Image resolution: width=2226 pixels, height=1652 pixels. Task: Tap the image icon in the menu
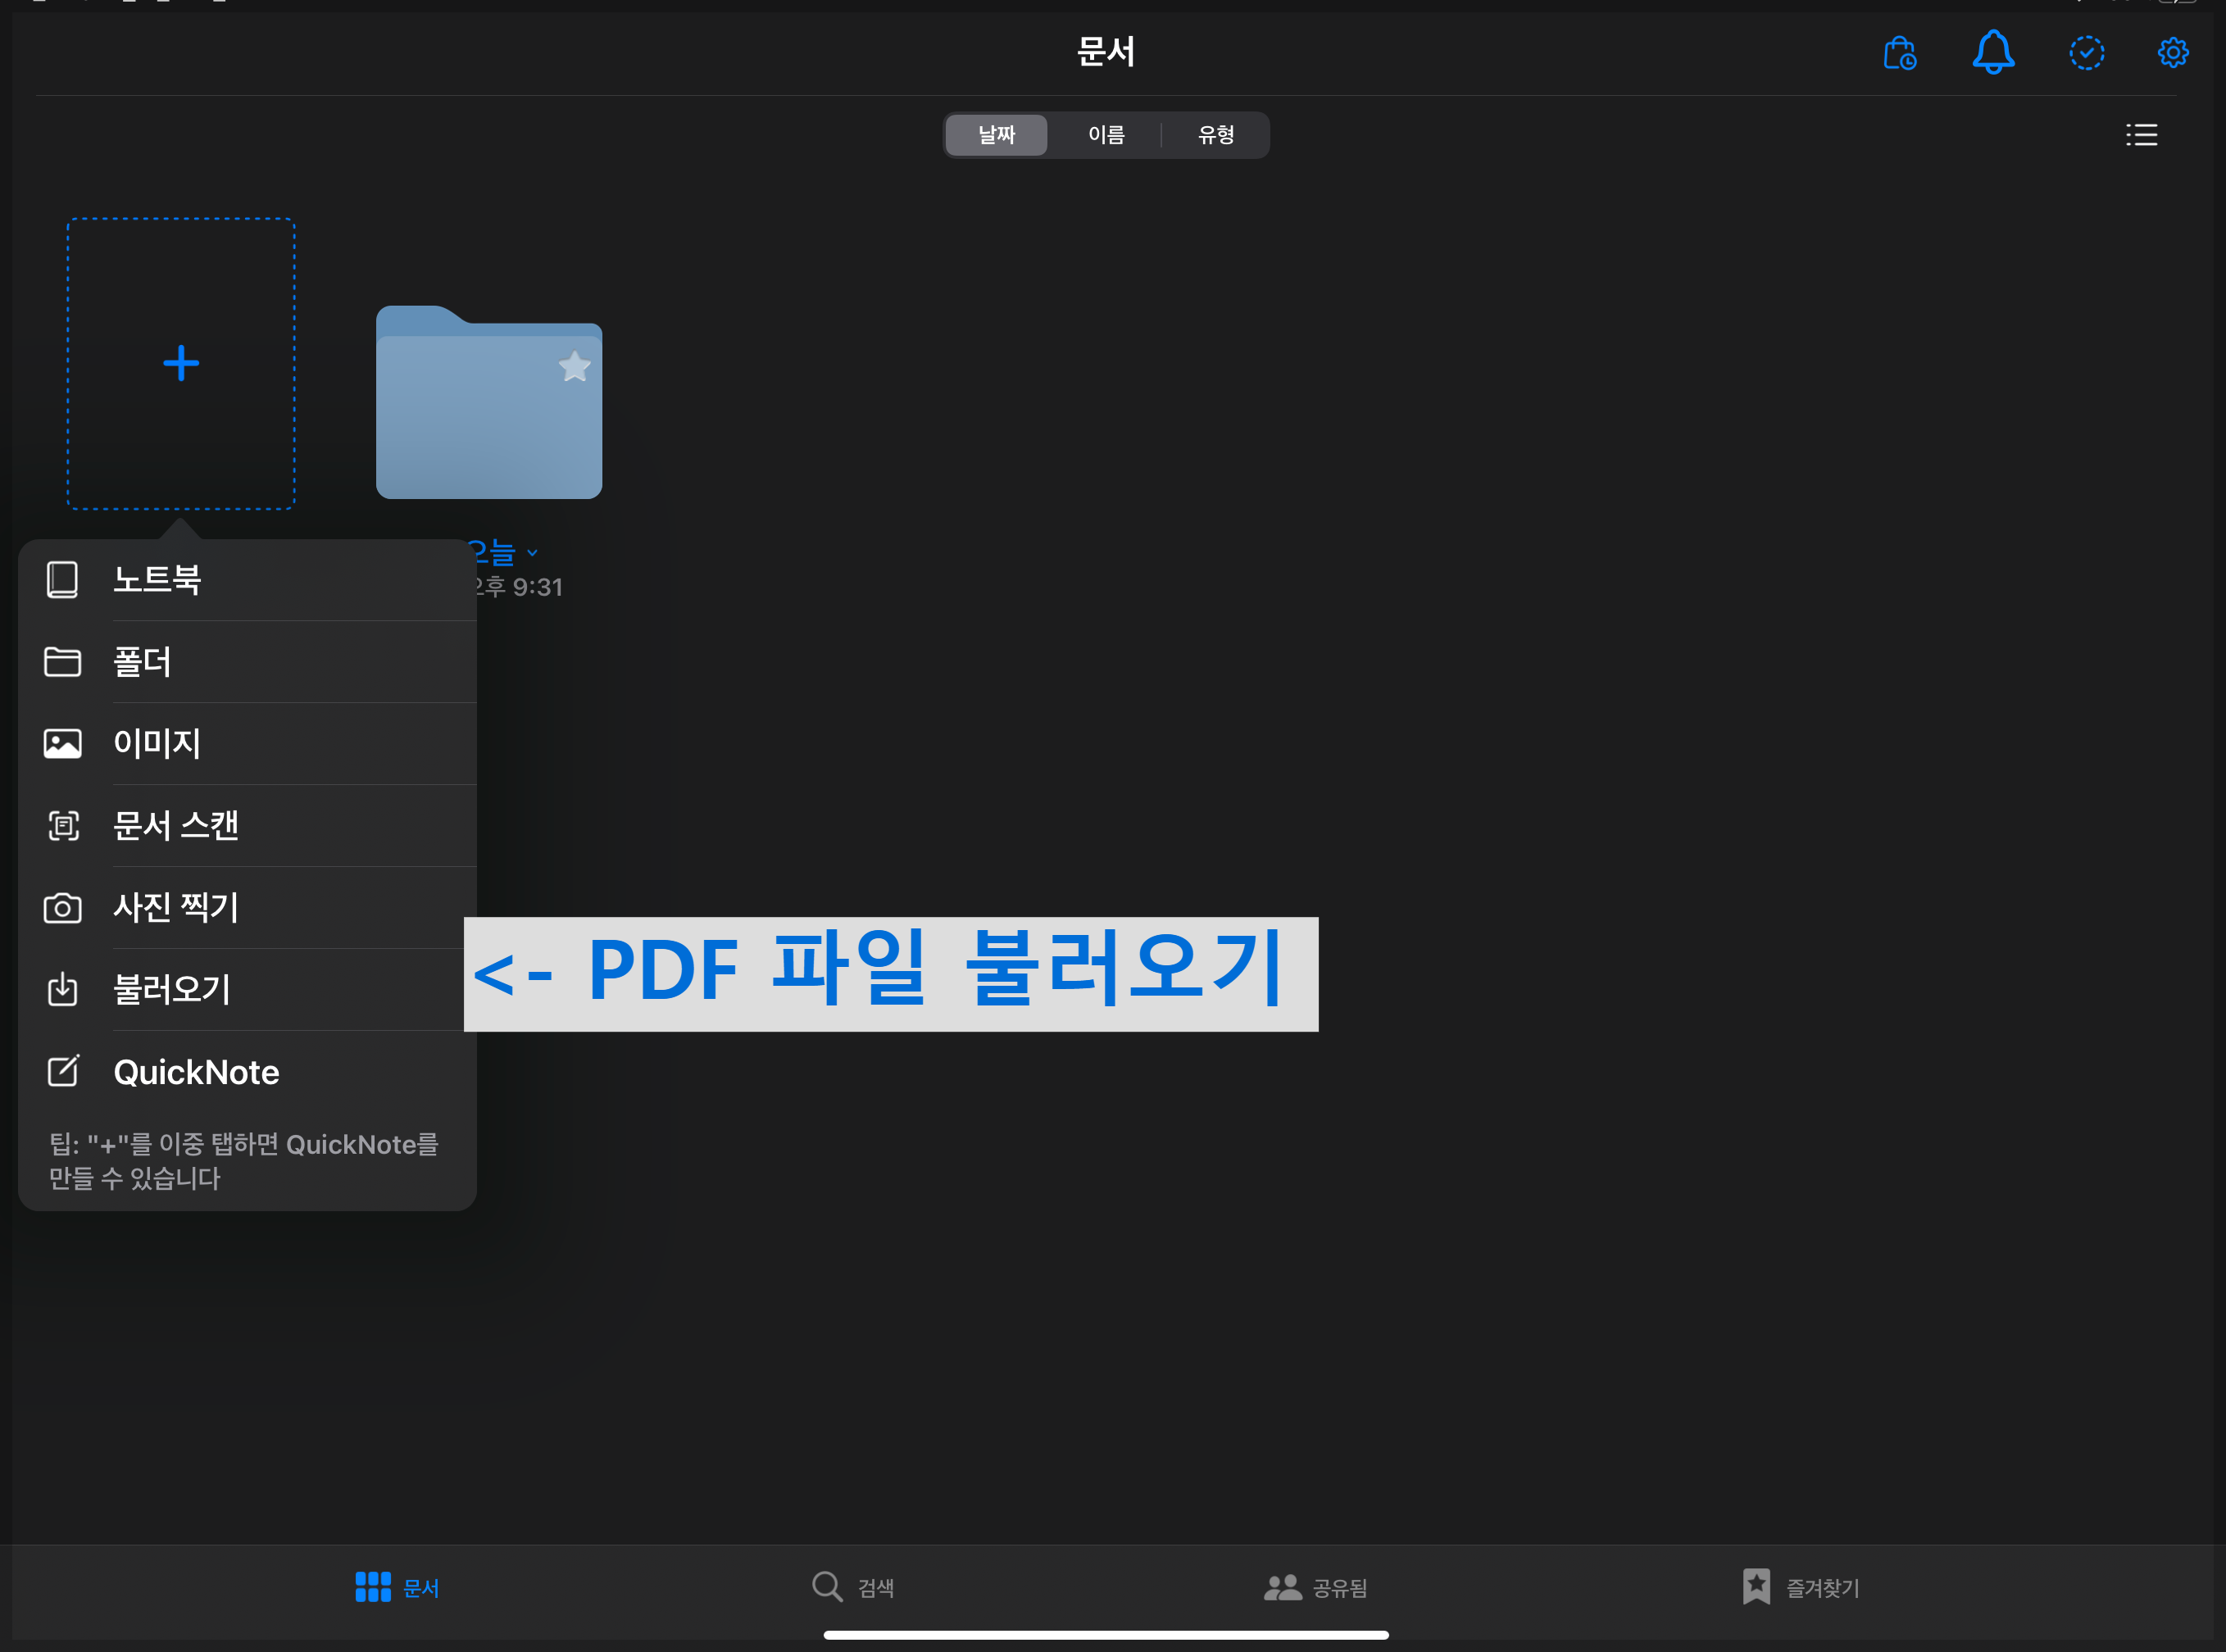(x=62, y=744)
